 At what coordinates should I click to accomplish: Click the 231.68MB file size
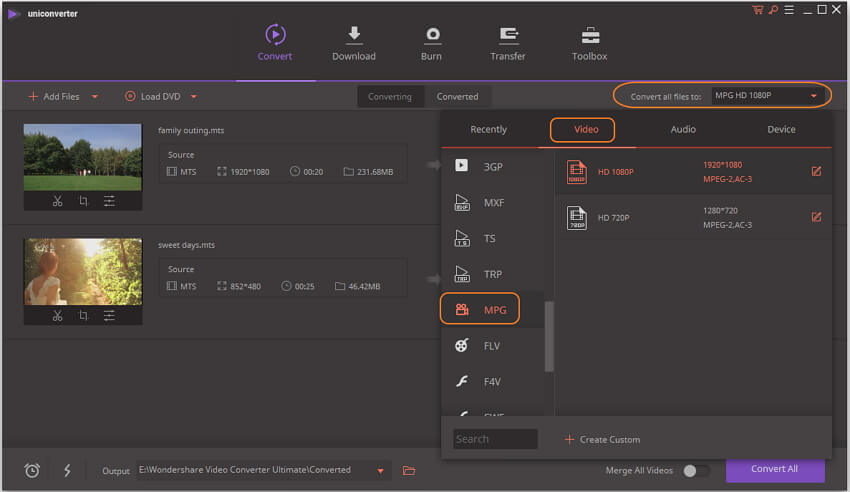pos(375,172)
